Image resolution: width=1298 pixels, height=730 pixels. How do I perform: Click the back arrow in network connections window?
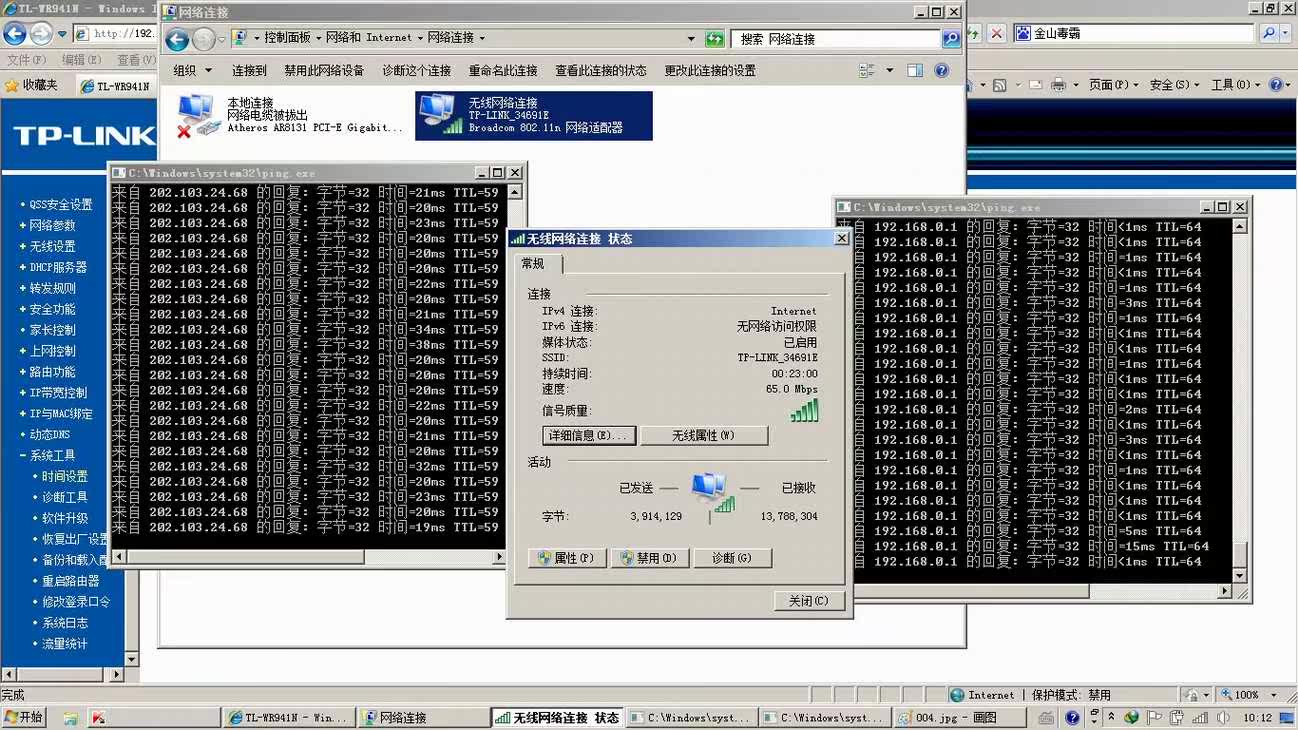177,39
